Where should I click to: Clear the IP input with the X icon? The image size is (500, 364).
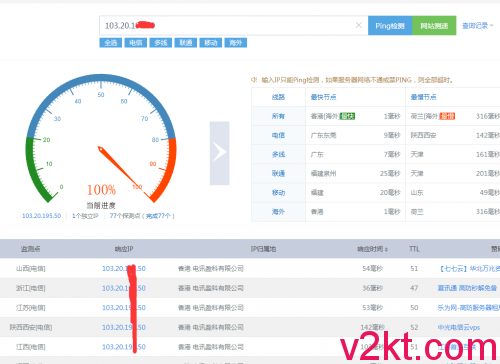(359, 25)
